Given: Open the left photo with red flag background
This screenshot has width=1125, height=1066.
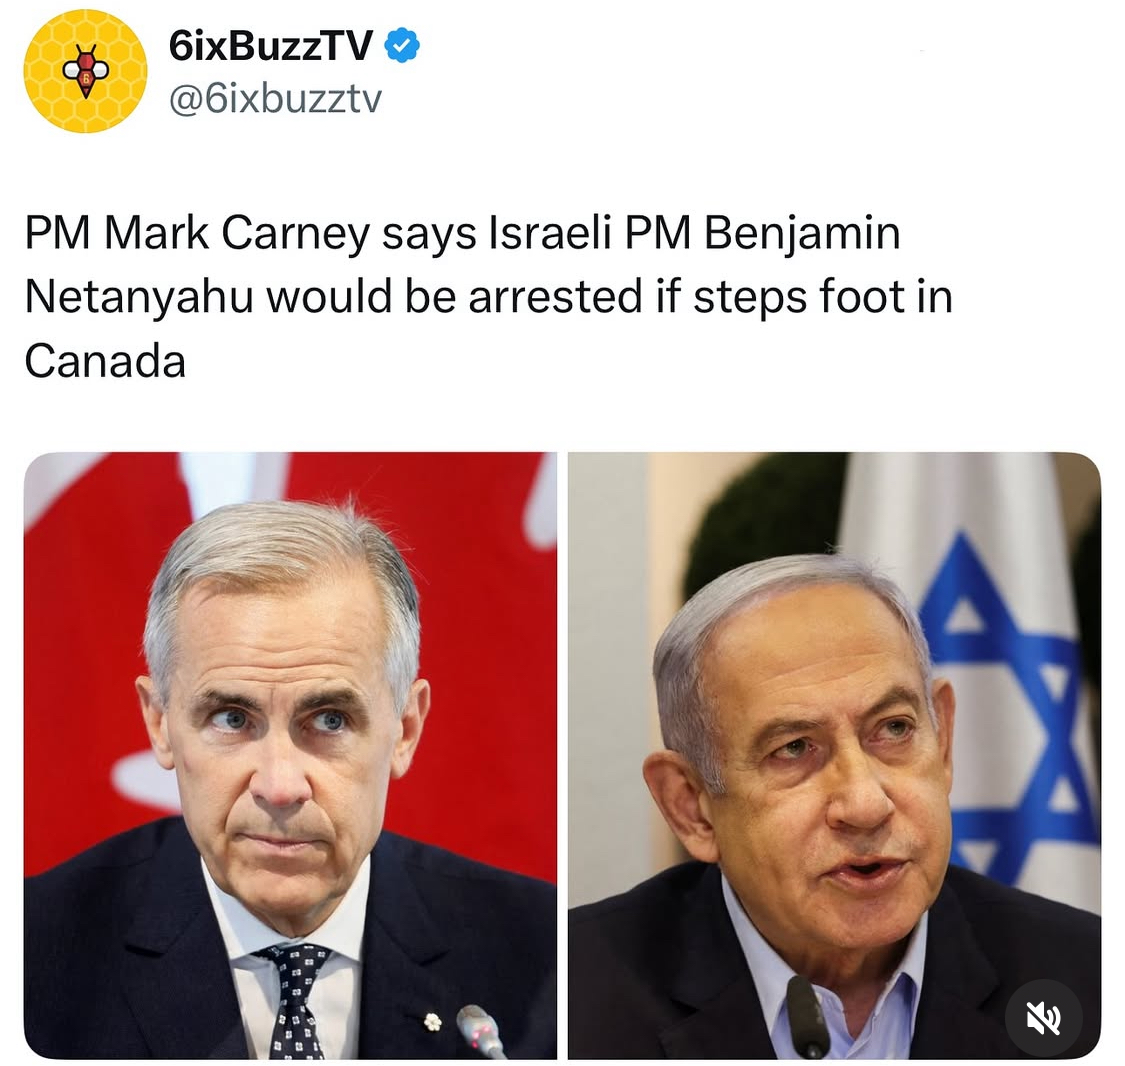Looking at the screenshot, I should pyautogui.click(x=290, y=755).
